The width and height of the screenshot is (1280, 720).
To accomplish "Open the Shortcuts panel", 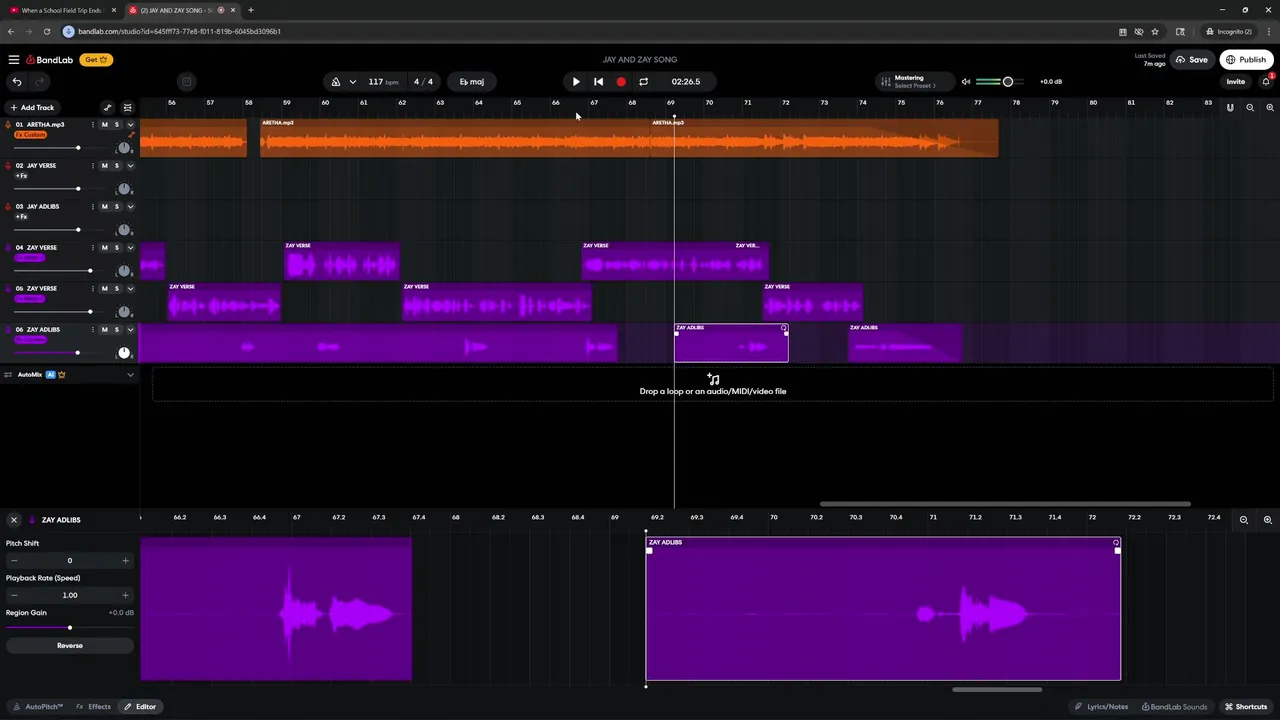I will click(x=1246, y=707).
